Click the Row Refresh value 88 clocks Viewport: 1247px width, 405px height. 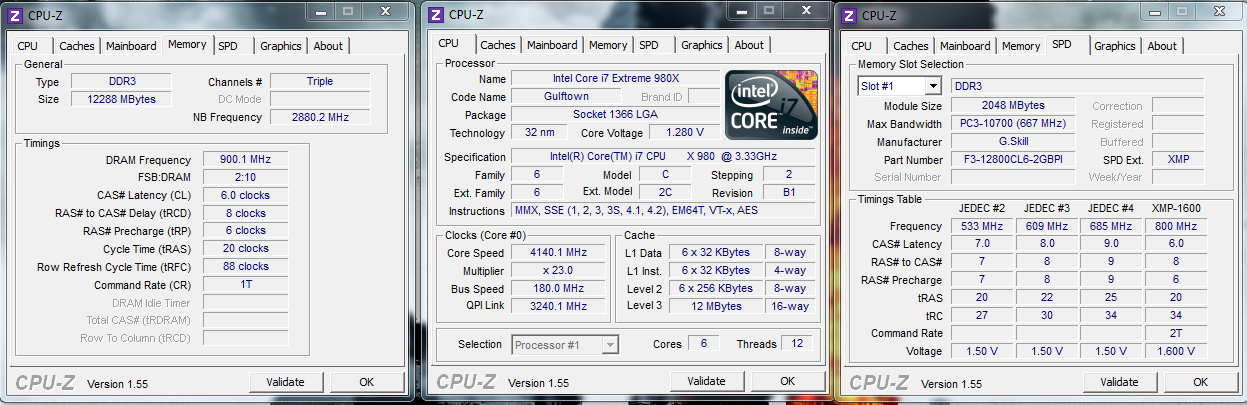tap(245, 267)
